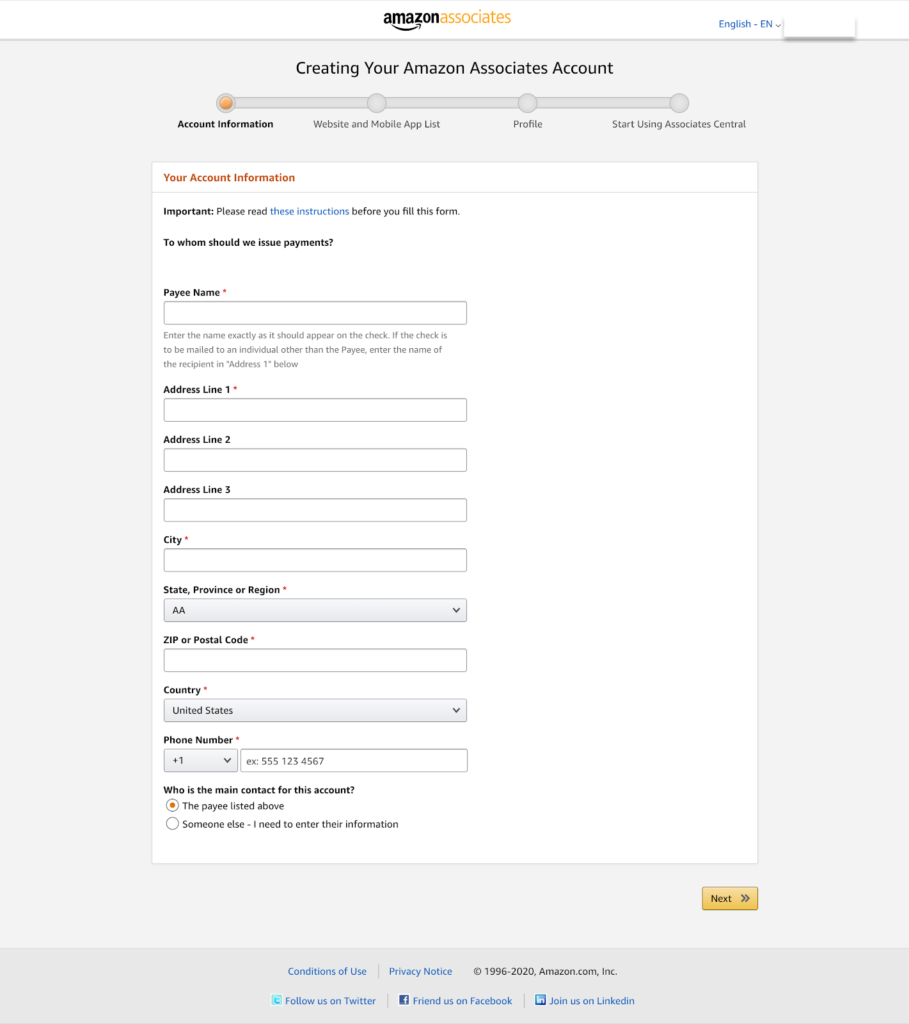Click the LinkedIn icon in footer
The width and height of the screenshot is (909, 1024).
(538, 1000)
